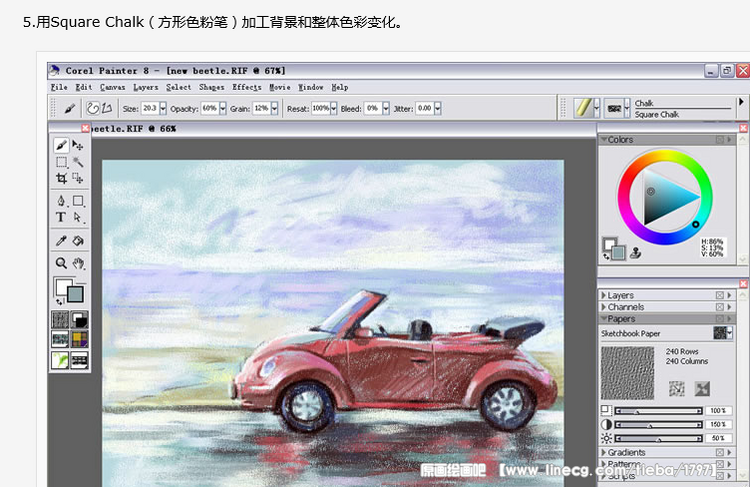750x487 pixels.
Task: Click the saturation value triangle
Action: point(665,197)
